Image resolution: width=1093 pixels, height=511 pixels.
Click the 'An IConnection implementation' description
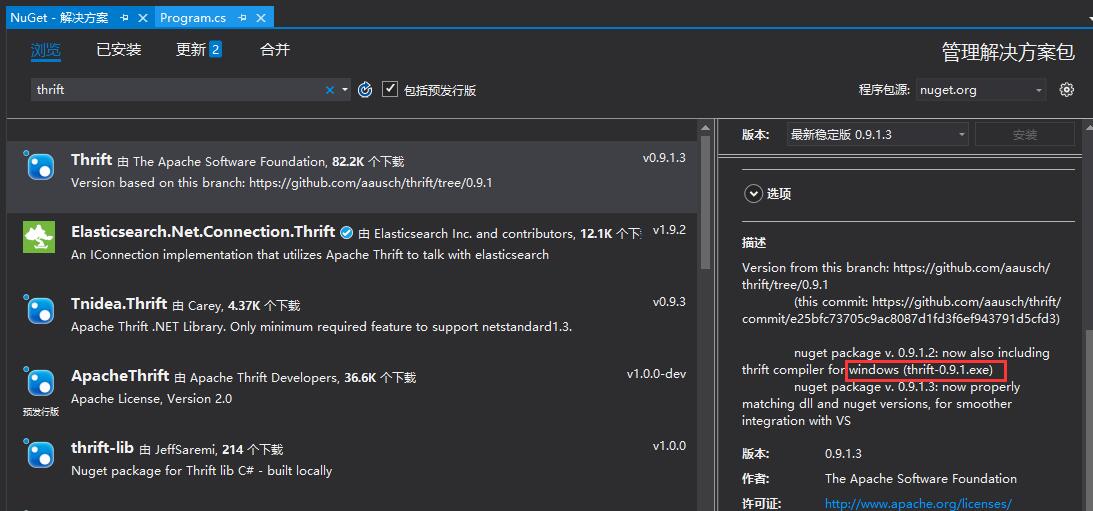pos(309,254)
